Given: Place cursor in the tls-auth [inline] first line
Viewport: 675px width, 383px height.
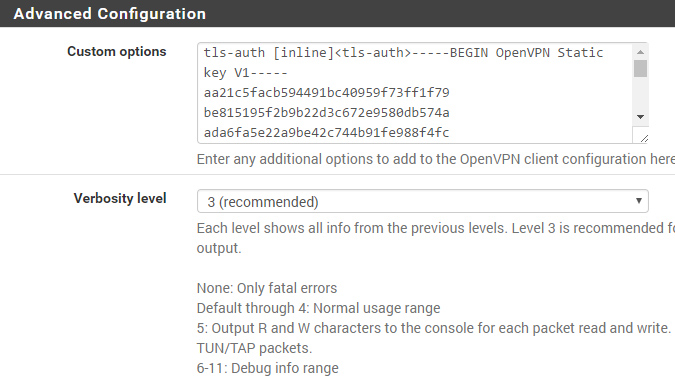Looking at the screenshot, I should [403, 53].
